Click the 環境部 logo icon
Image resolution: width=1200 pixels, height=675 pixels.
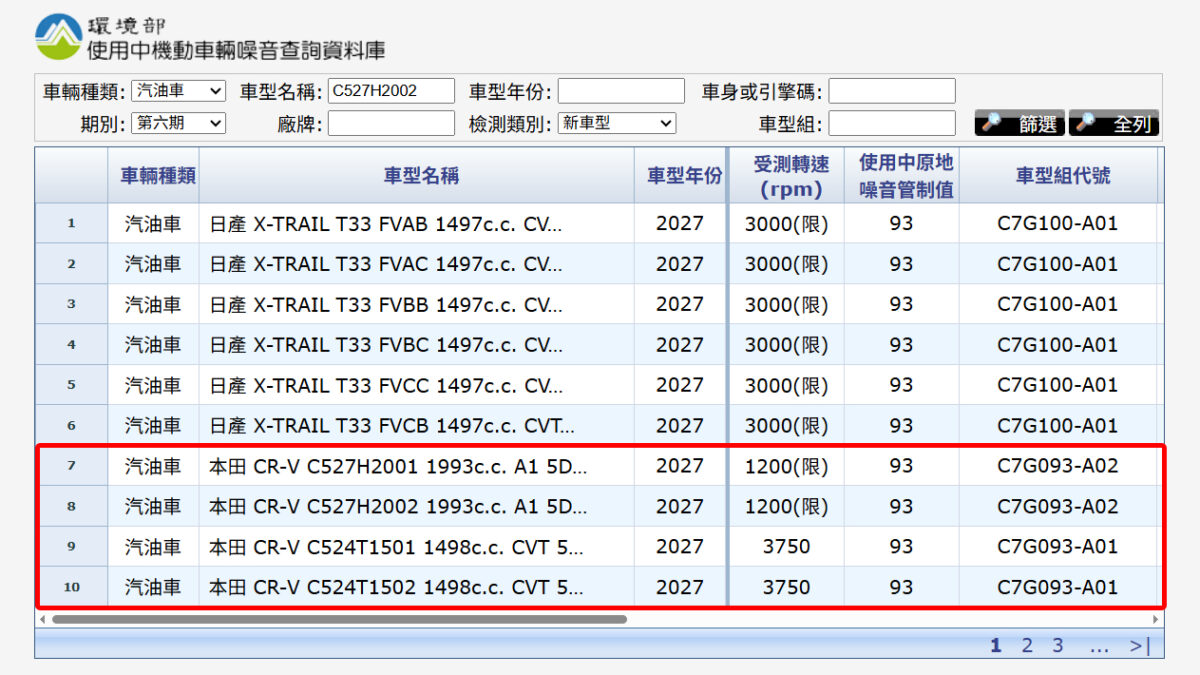tap(59, 37)
